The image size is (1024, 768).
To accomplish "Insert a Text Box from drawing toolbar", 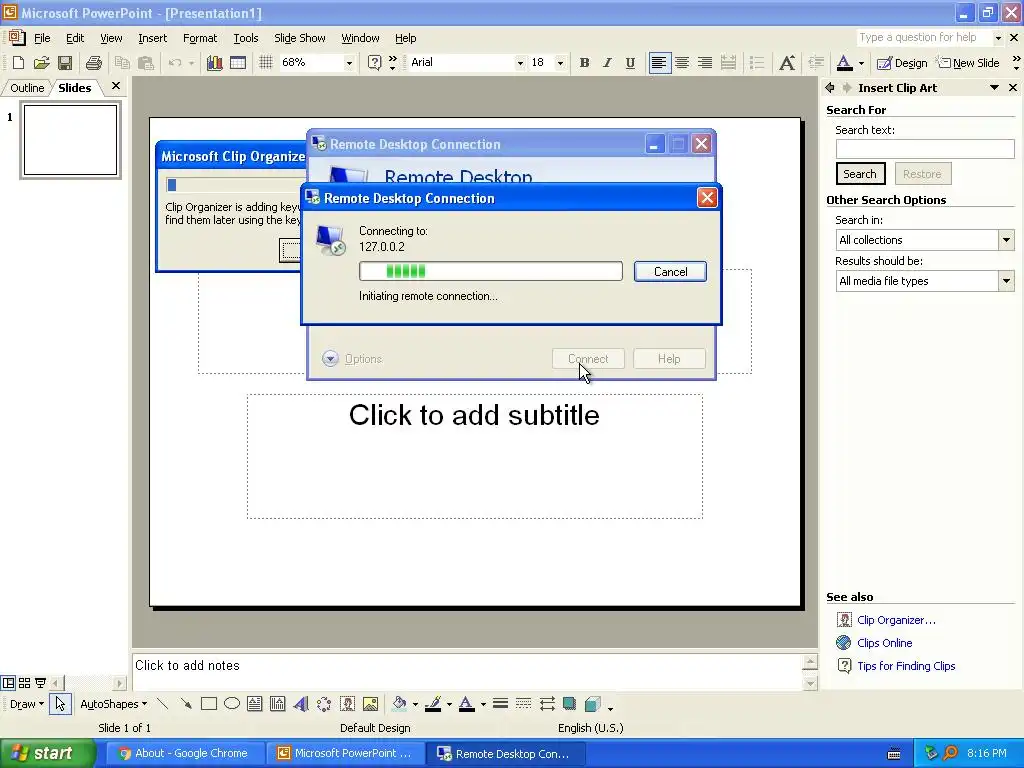I will (255, 704).
